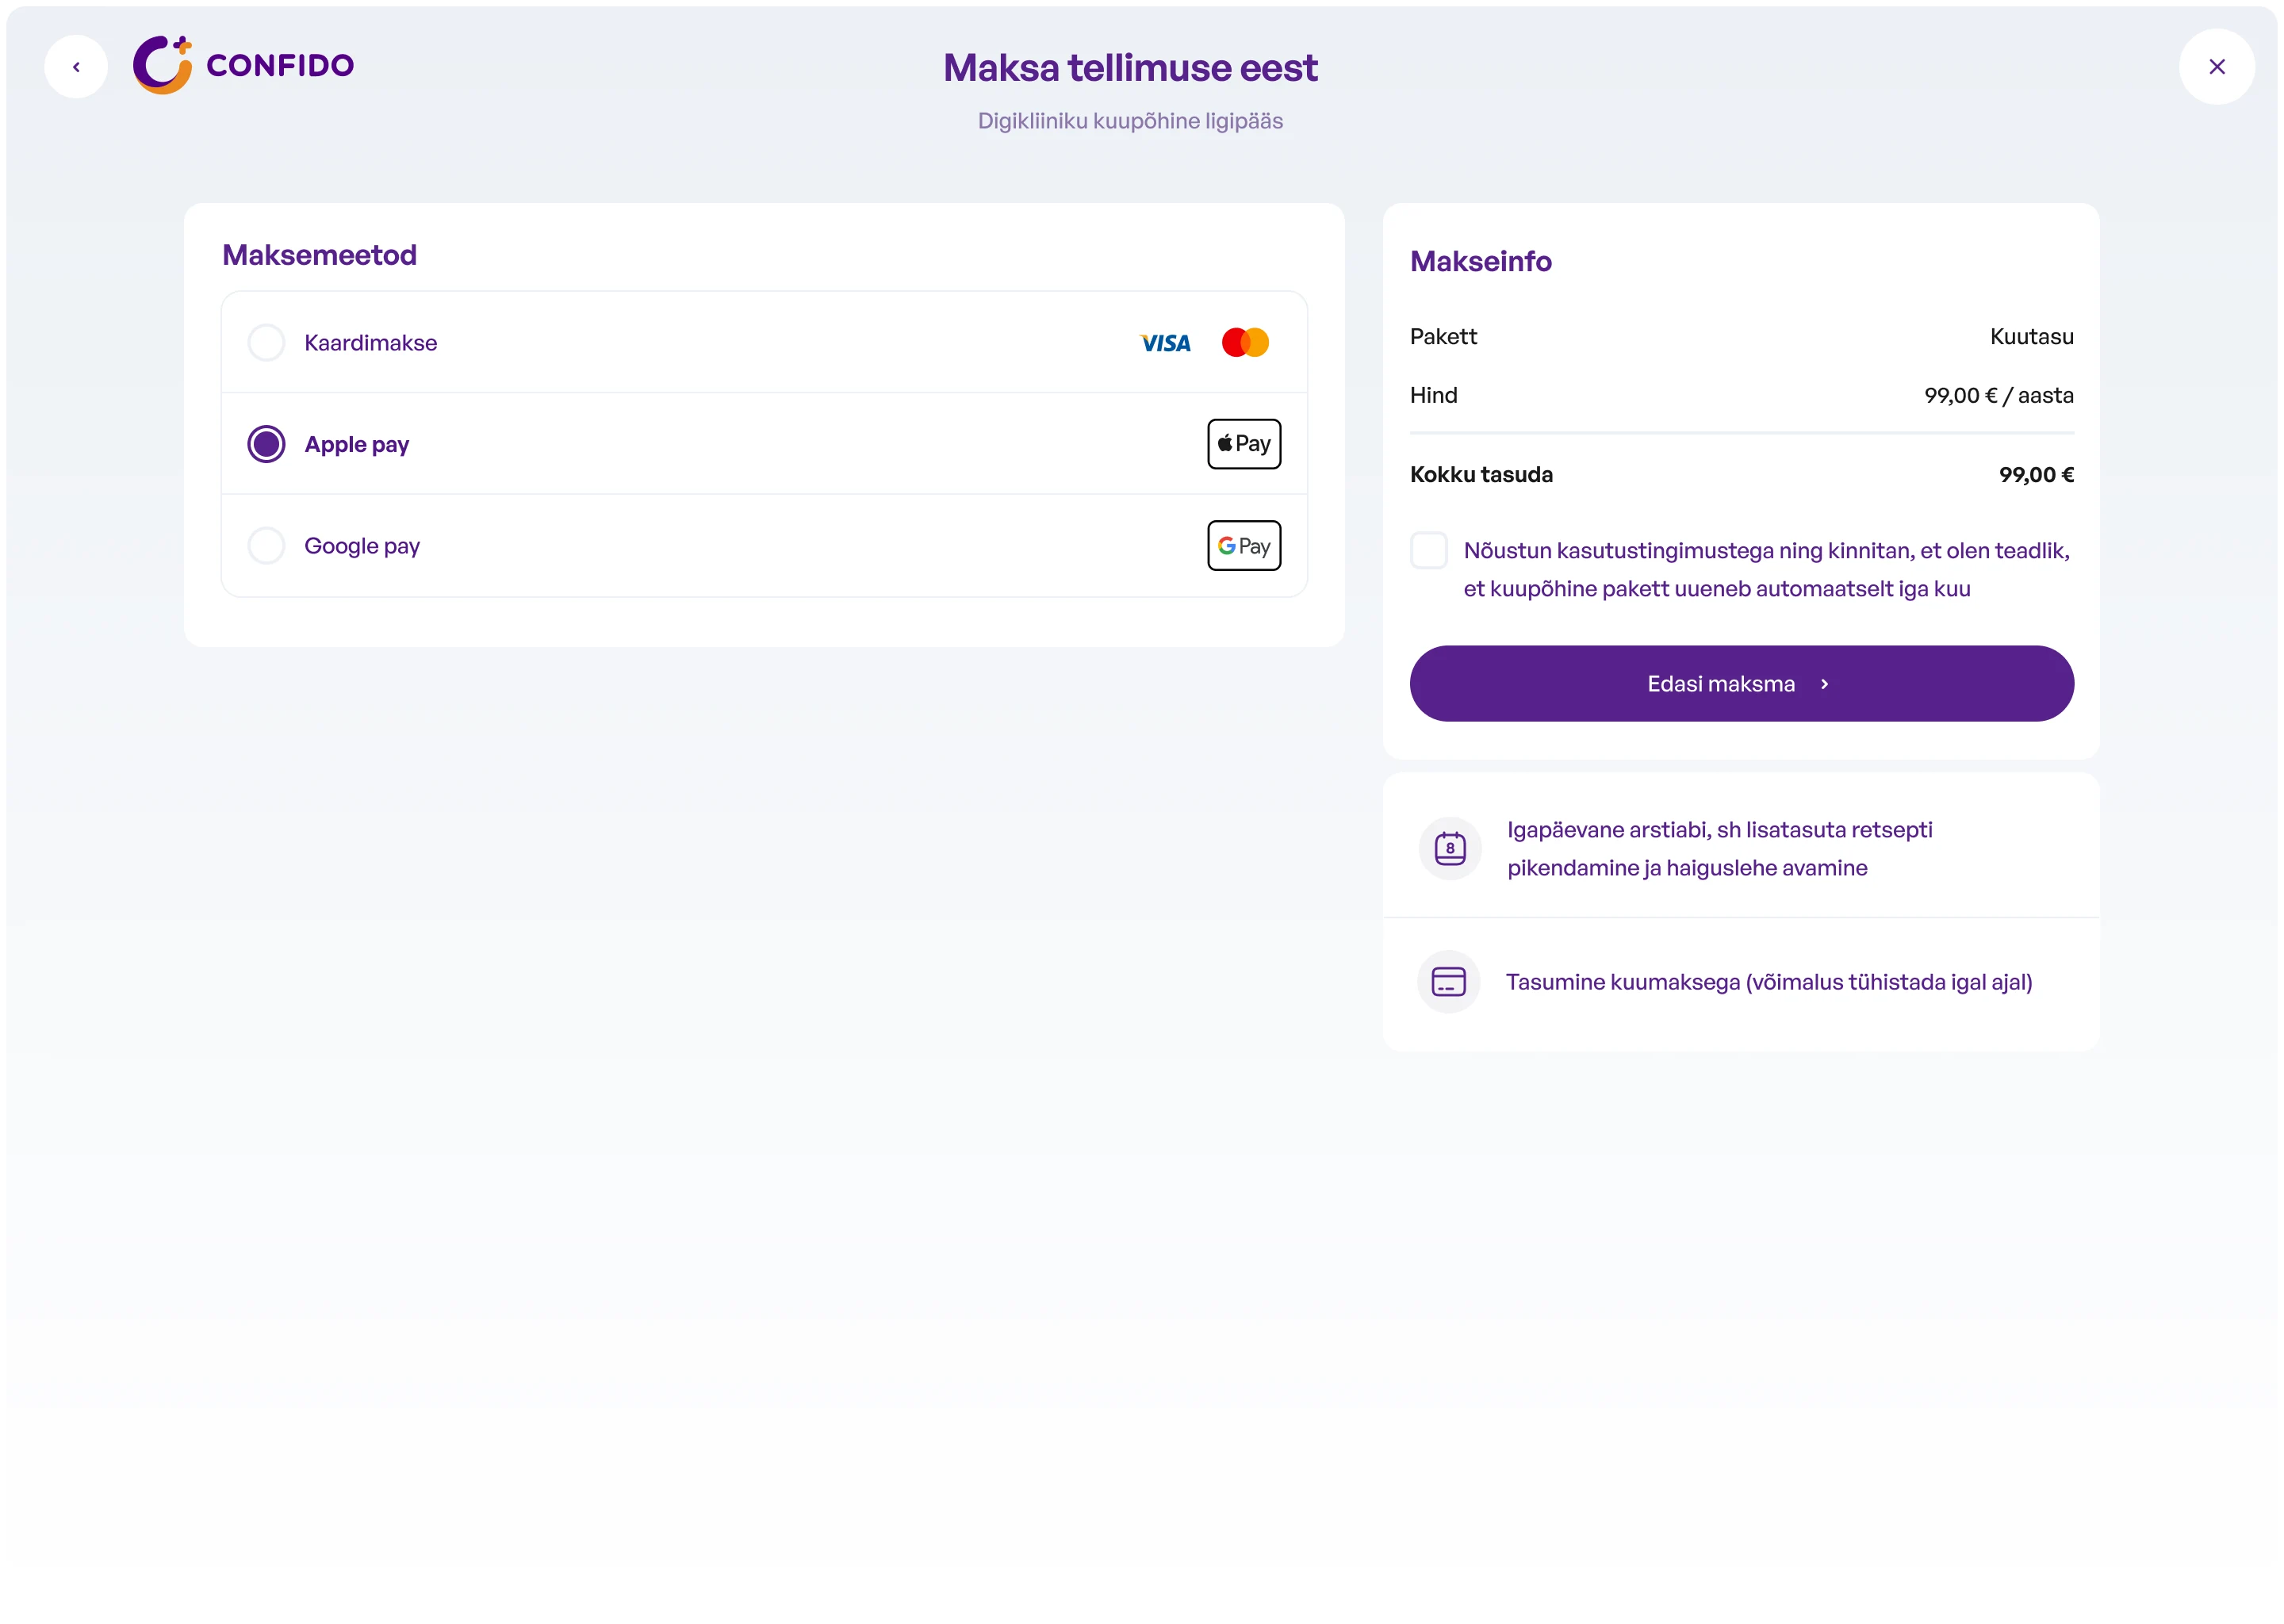Viewport: 2284px width, 1624px height.
Task: Click the Kaardimakse label text
Action: coord(370,343)
